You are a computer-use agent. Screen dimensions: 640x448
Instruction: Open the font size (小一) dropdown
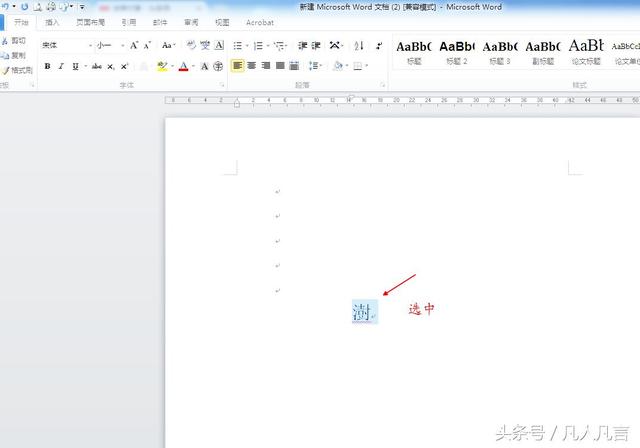pyautogui.click(x=122, y=46)
